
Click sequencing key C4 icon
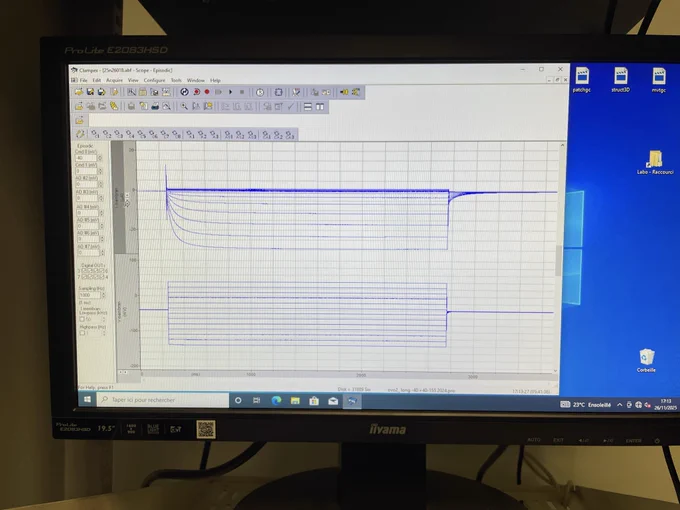(130, 134)
